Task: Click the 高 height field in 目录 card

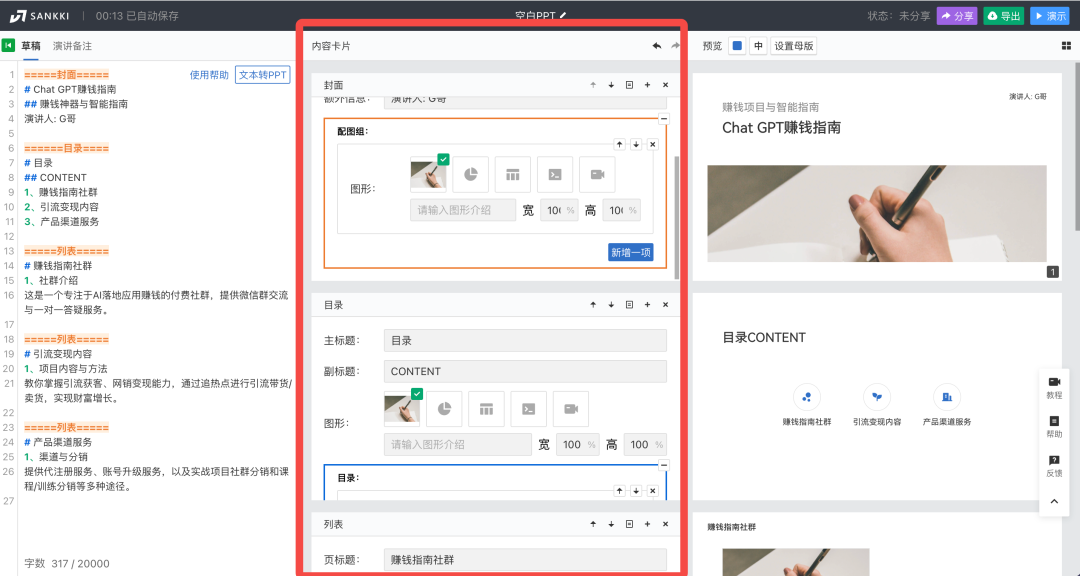Action: (645, 444)
